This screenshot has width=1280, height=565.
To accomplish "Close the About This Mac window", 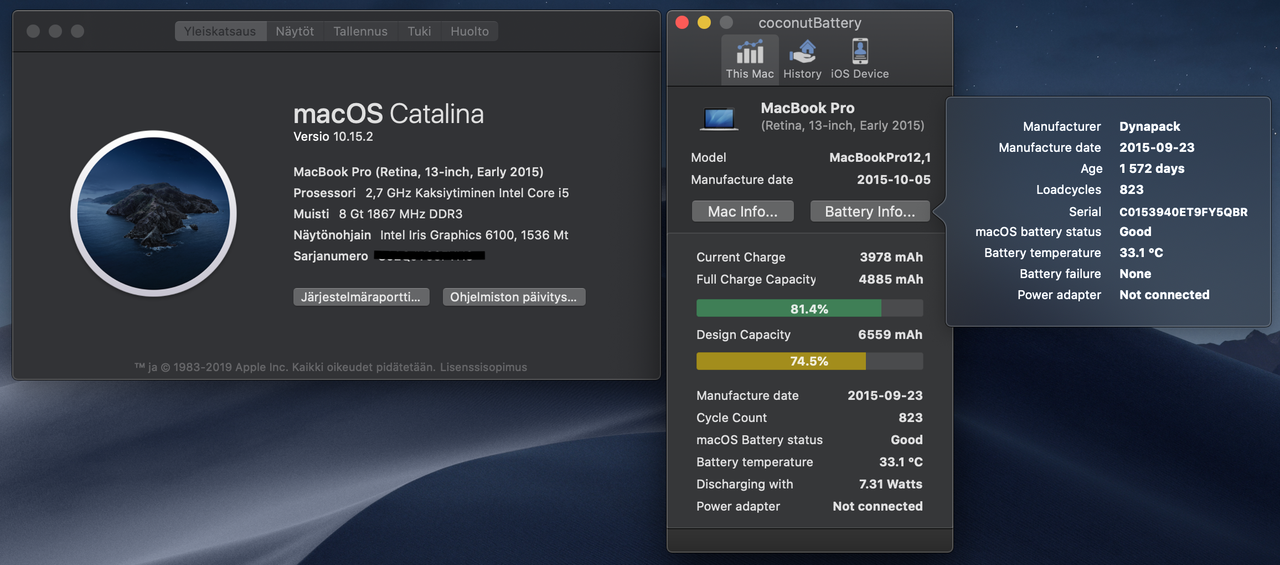I will [x=33, y=32].
